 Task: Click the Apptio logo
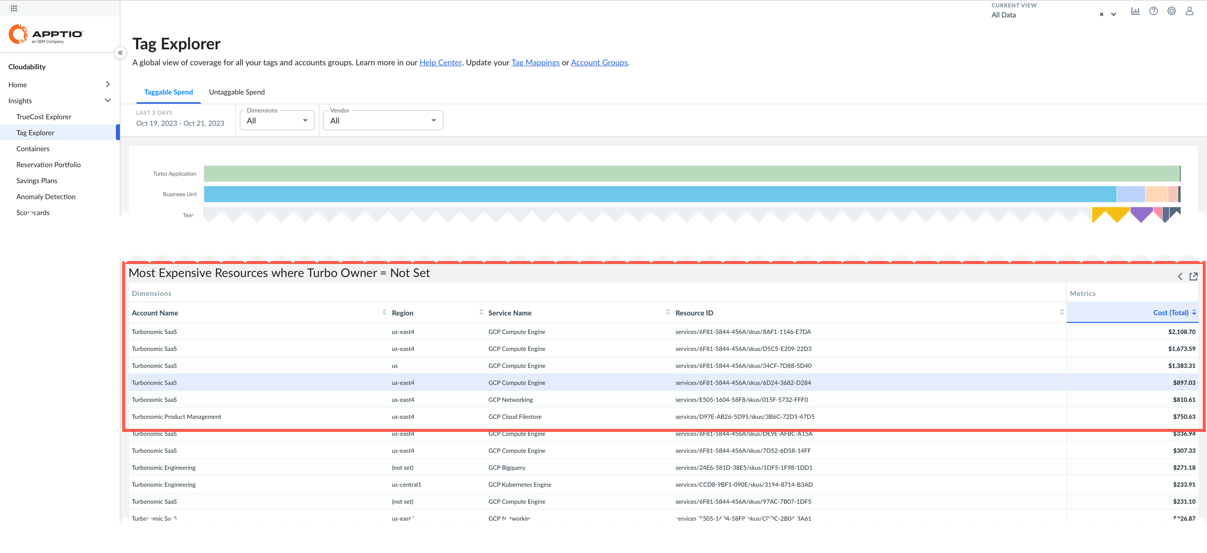click(x=45, y=35)
